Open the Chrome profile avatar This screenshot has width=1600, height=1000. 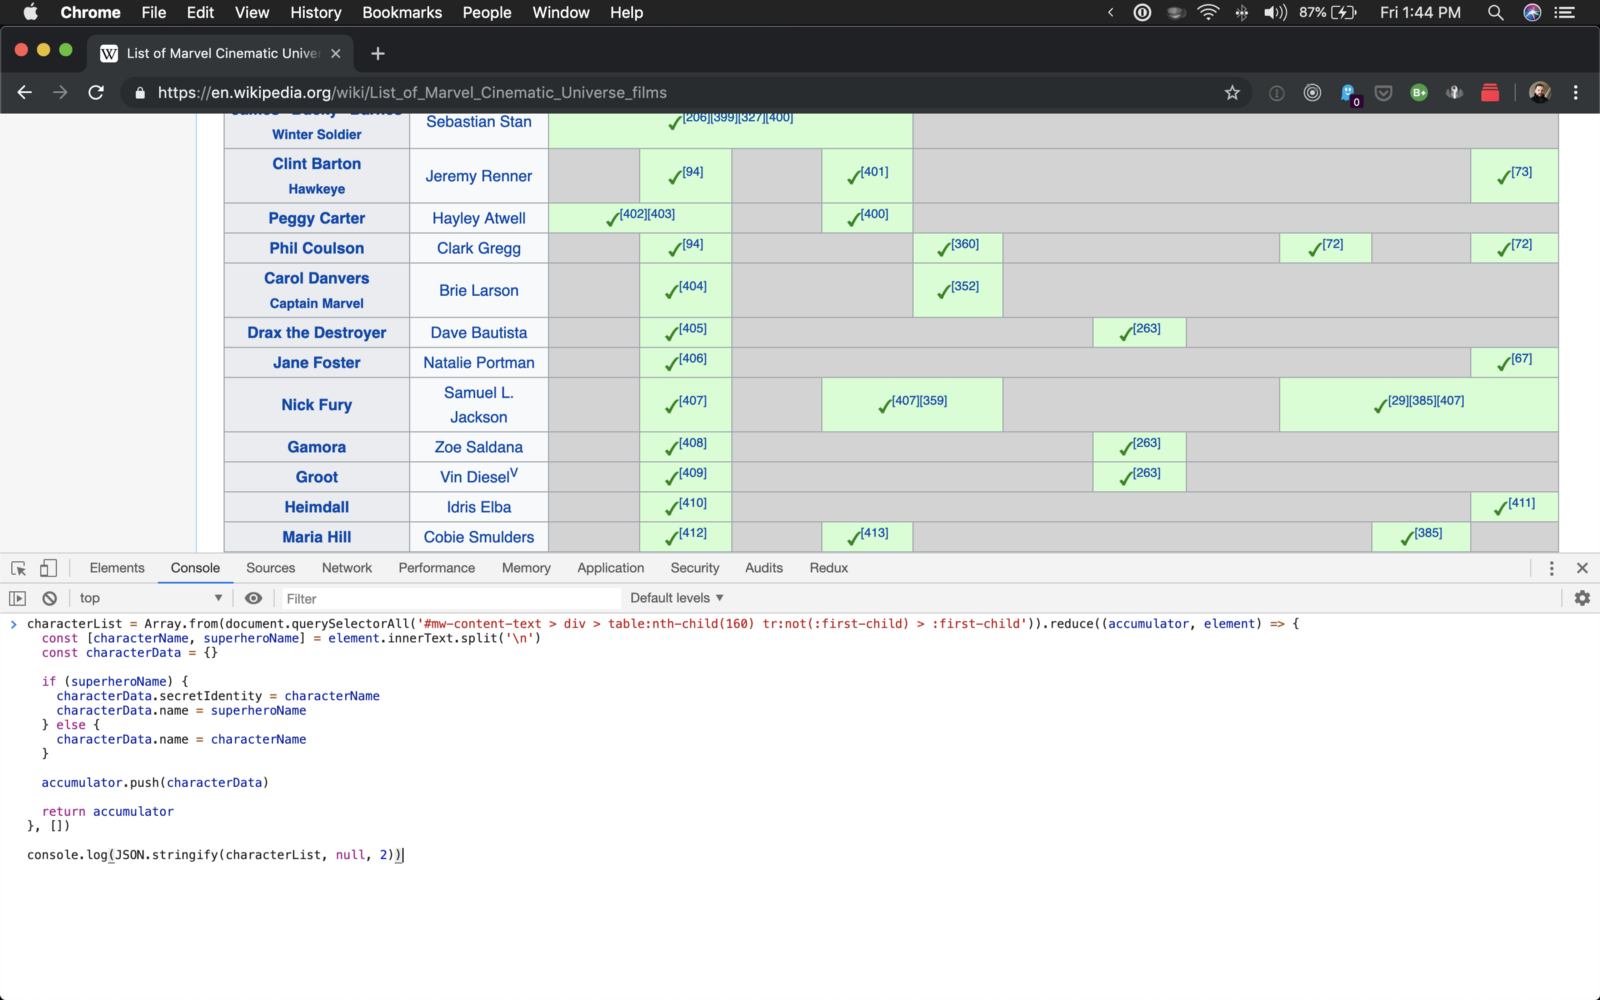tap(1540, 92)
